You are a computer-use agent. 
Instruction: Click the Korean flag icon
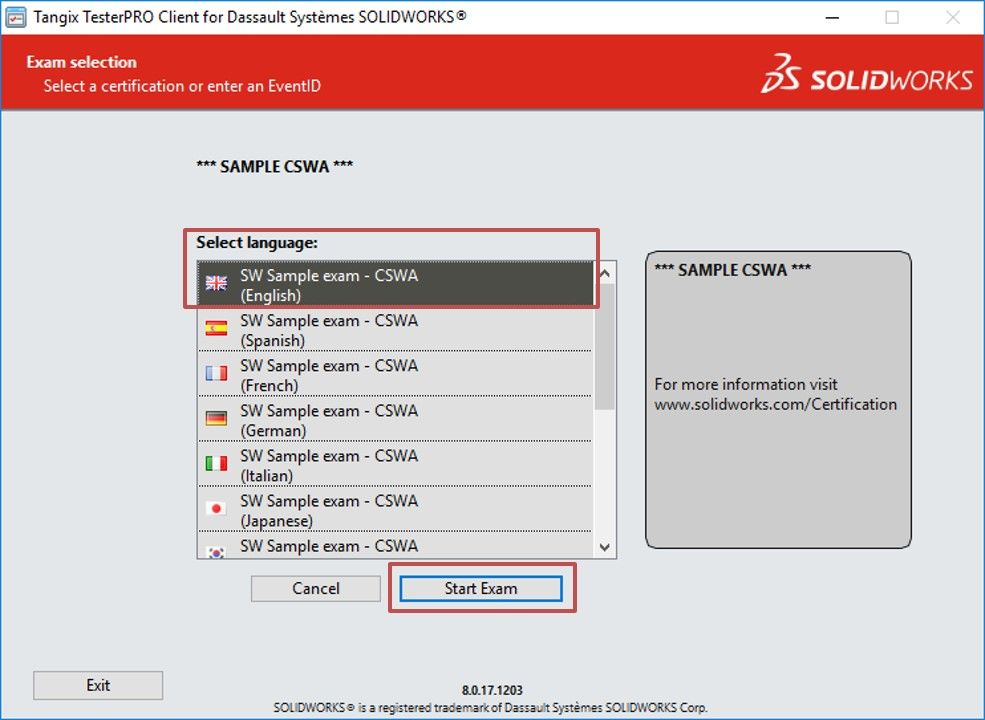tap(216, 549)
